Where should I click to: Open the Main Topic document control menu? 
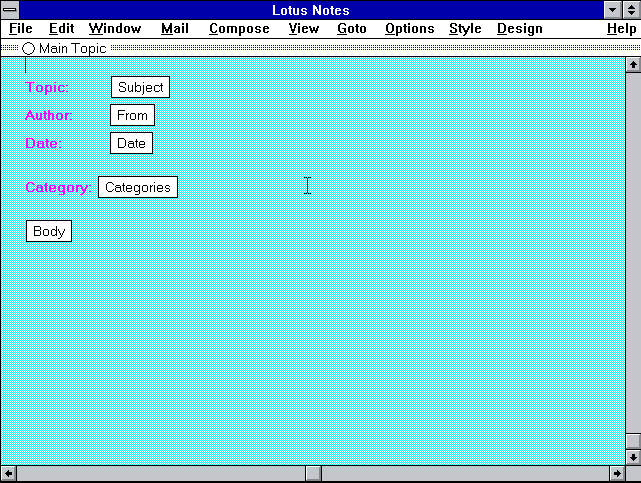click(x=10, y=48)
